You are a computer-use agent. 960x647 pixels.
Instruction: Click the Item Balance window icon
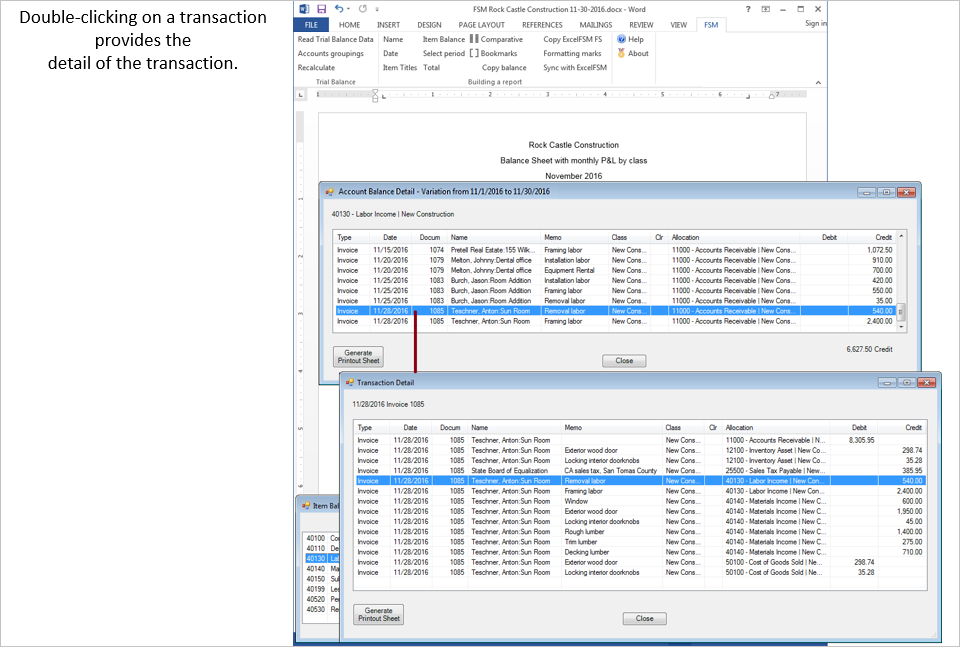[x=306, y=506]
